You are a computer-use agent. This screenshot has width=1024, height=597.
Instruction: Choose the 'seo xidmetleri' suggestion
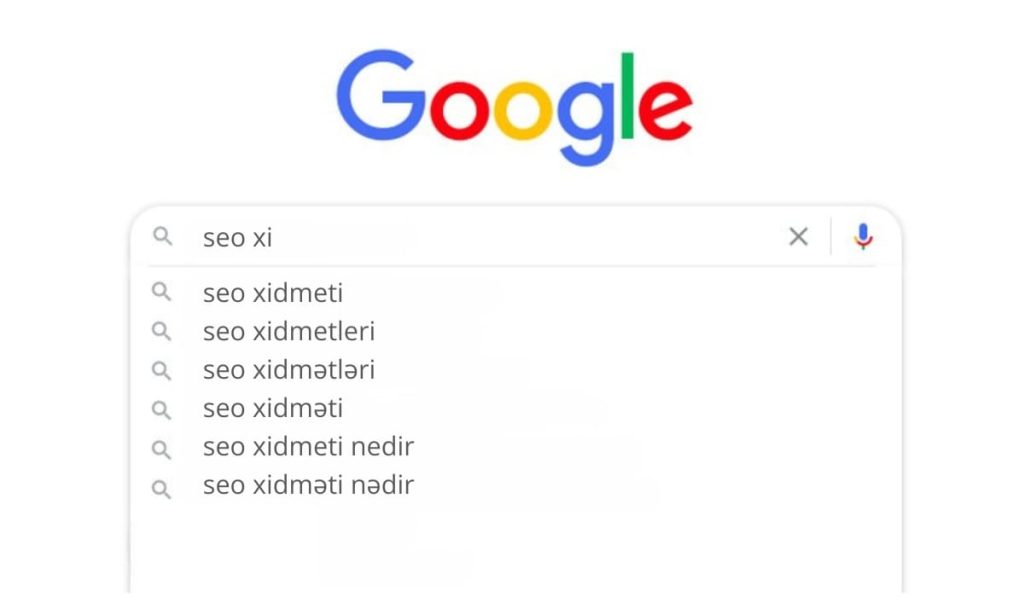pos(289,331)
